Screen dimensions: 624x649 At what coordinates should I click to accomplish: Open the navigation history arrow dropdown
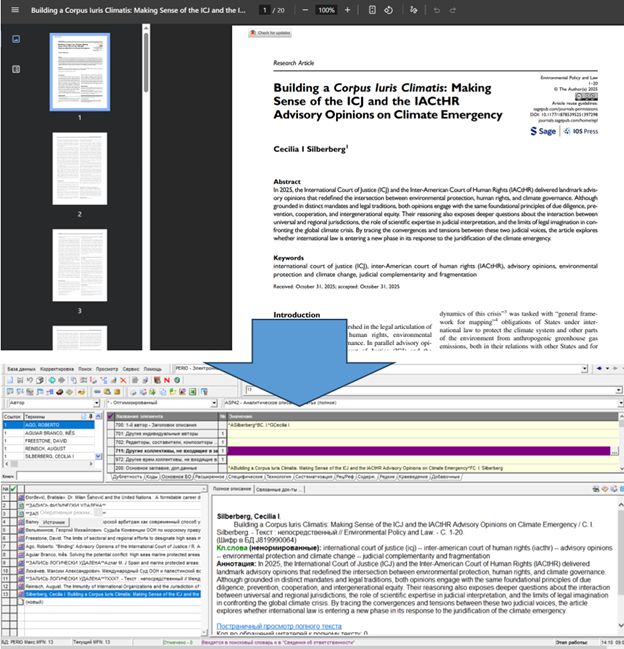(x=607, y=368)
